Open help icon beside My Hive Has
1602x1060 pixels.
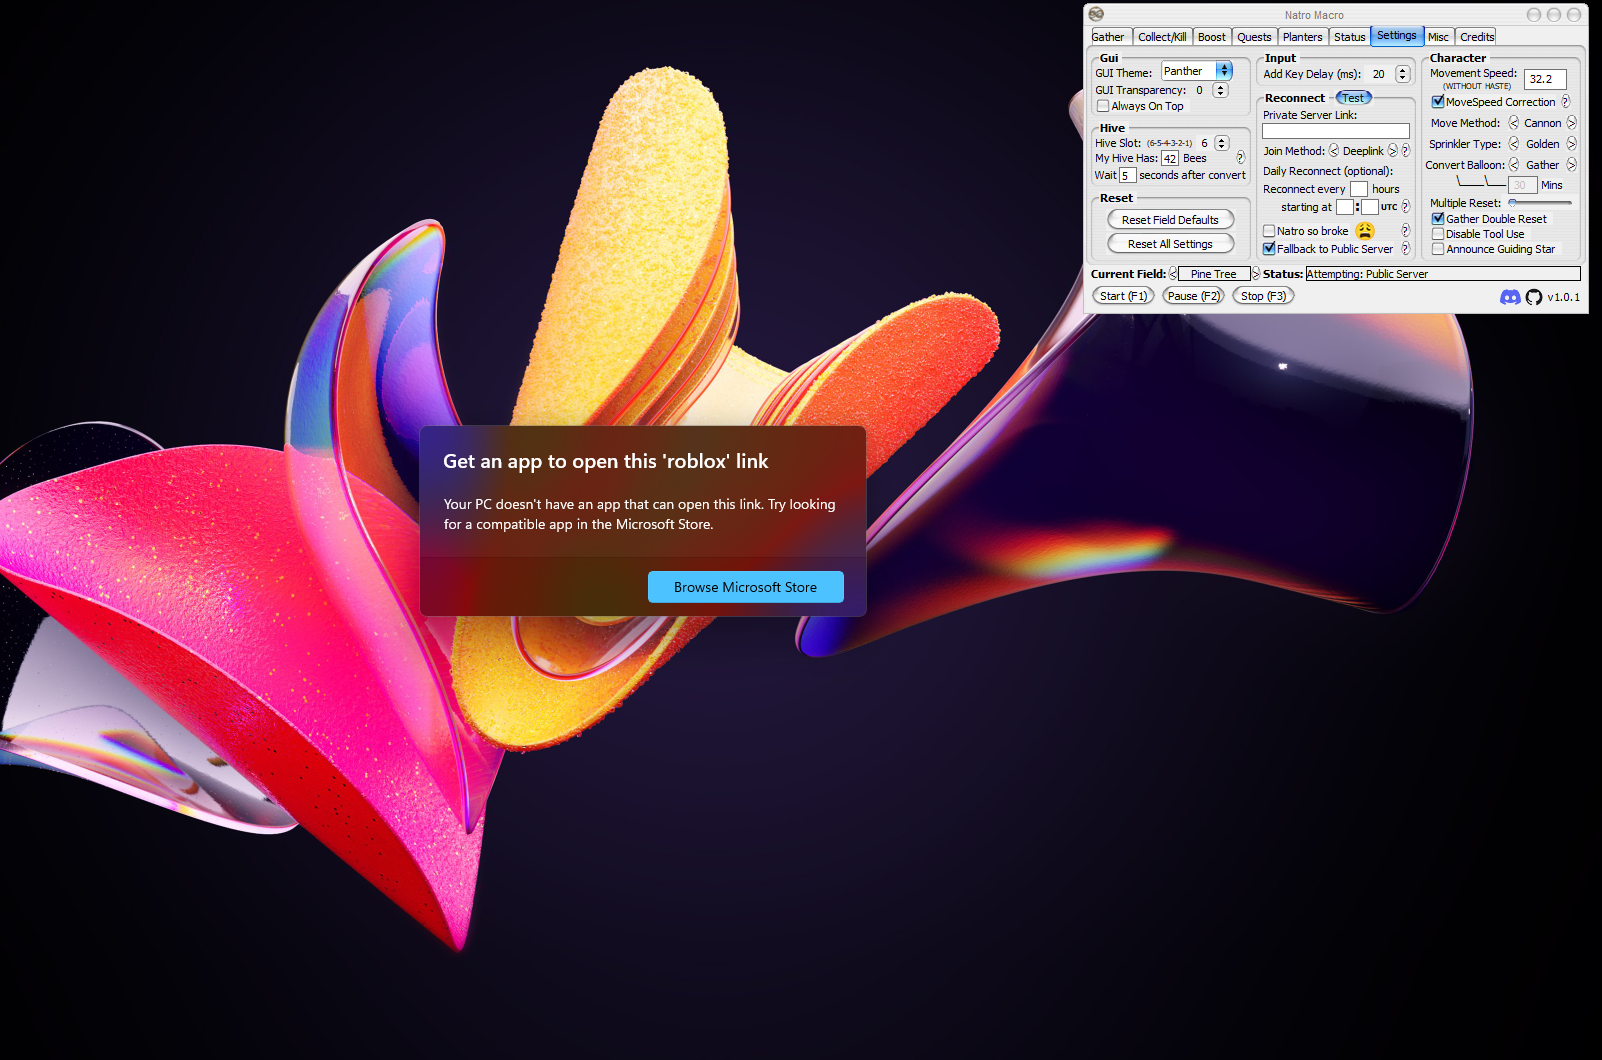[x=1241, y=157]
